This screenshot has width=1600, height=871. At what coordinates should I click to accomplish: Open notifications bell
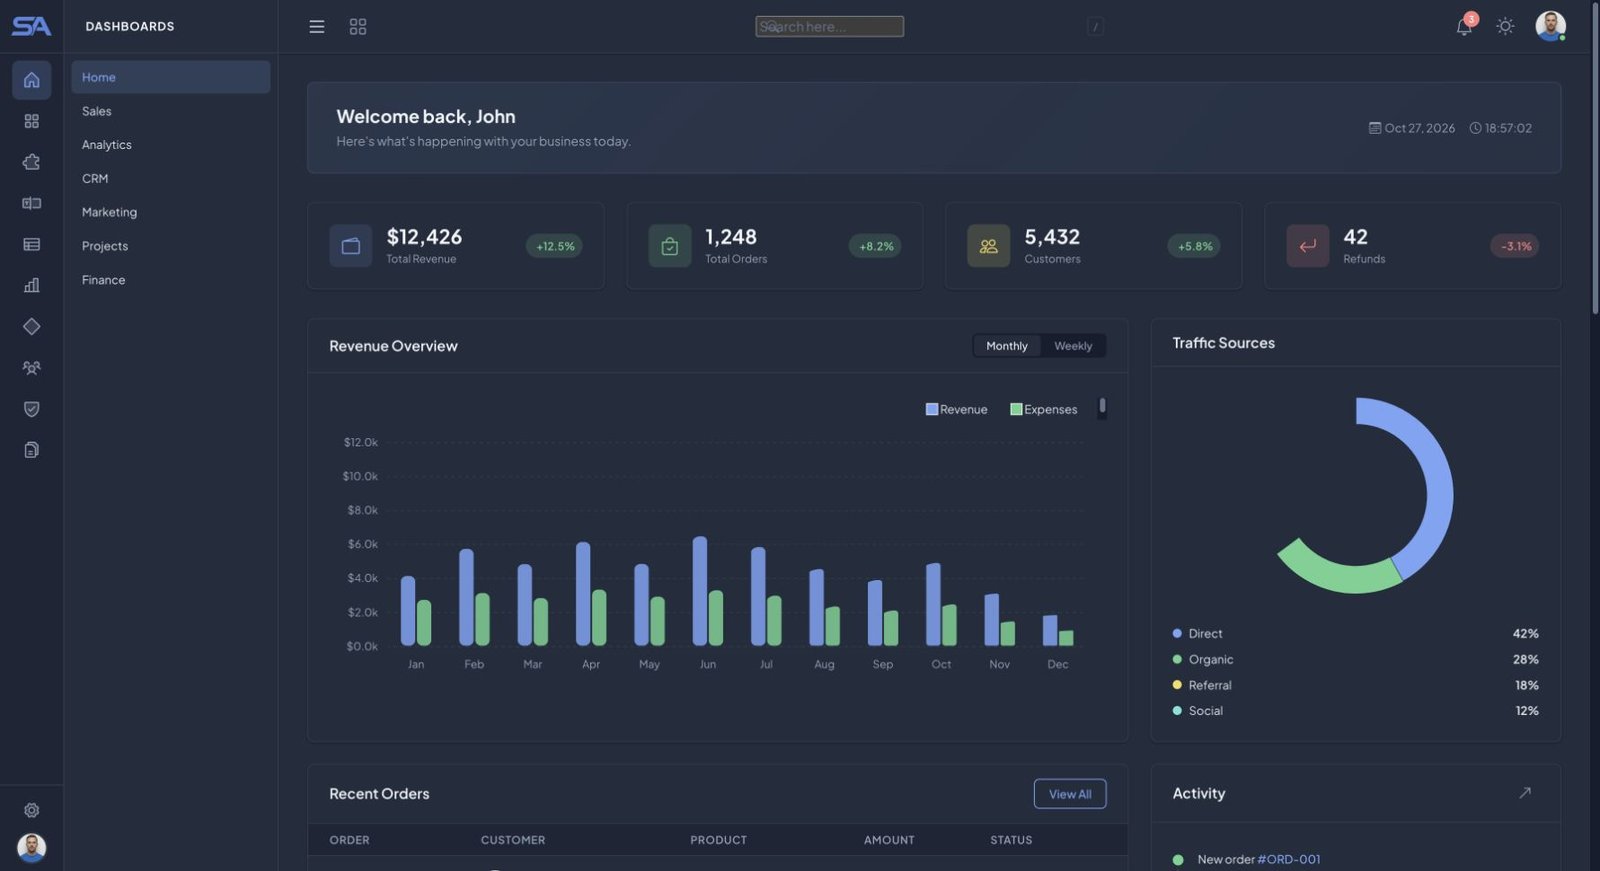1464,27
